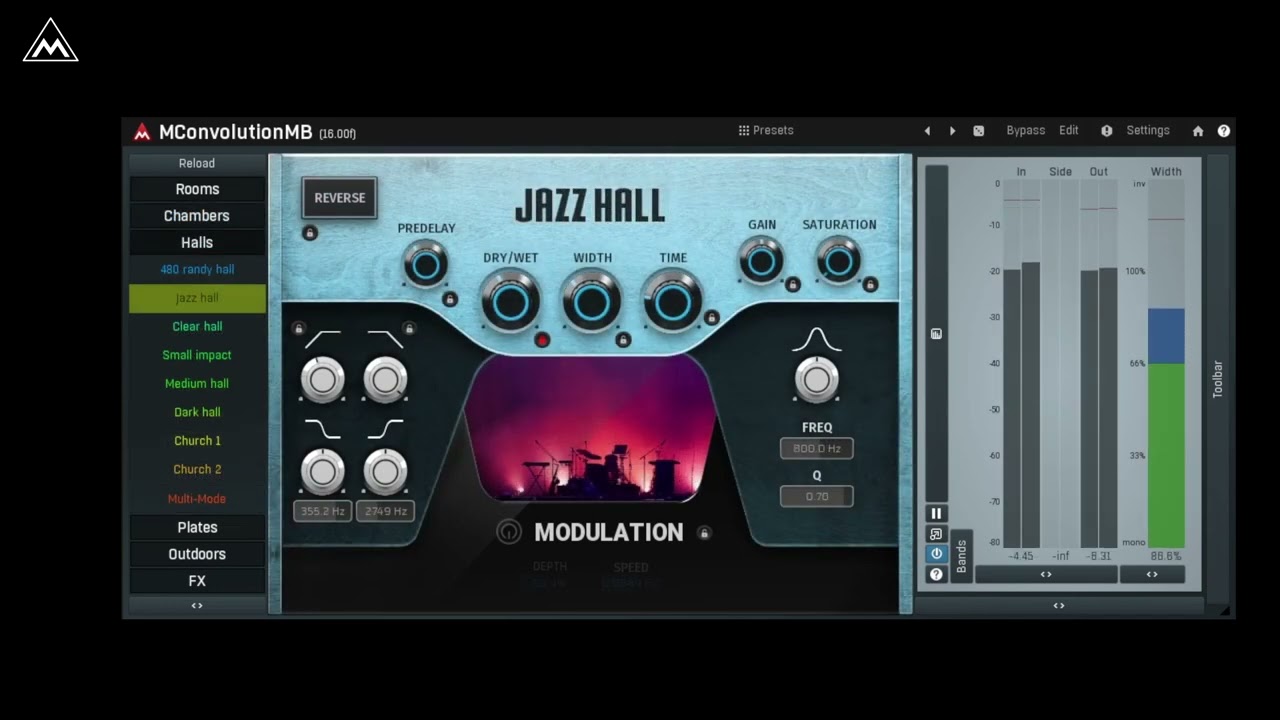The height and width of the screenshot is (720, 1280).
Task: Select the Small impact preset
Action: click(197, 356)
